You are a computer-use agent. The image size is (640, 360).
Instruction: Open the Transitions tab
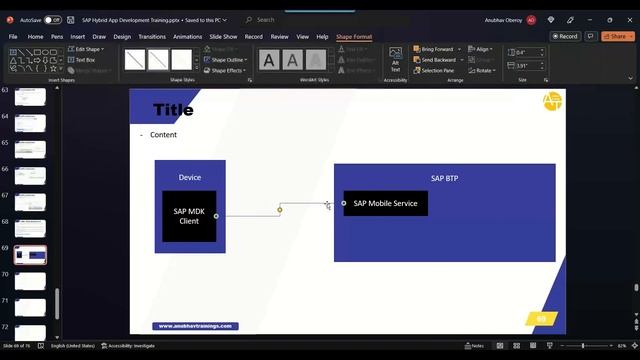pos(152,37)
